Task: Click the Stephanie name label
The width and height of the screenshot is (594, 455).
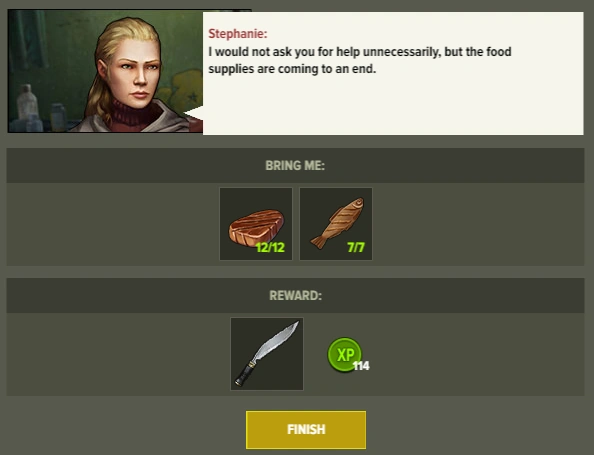Action: click(238, 34)
